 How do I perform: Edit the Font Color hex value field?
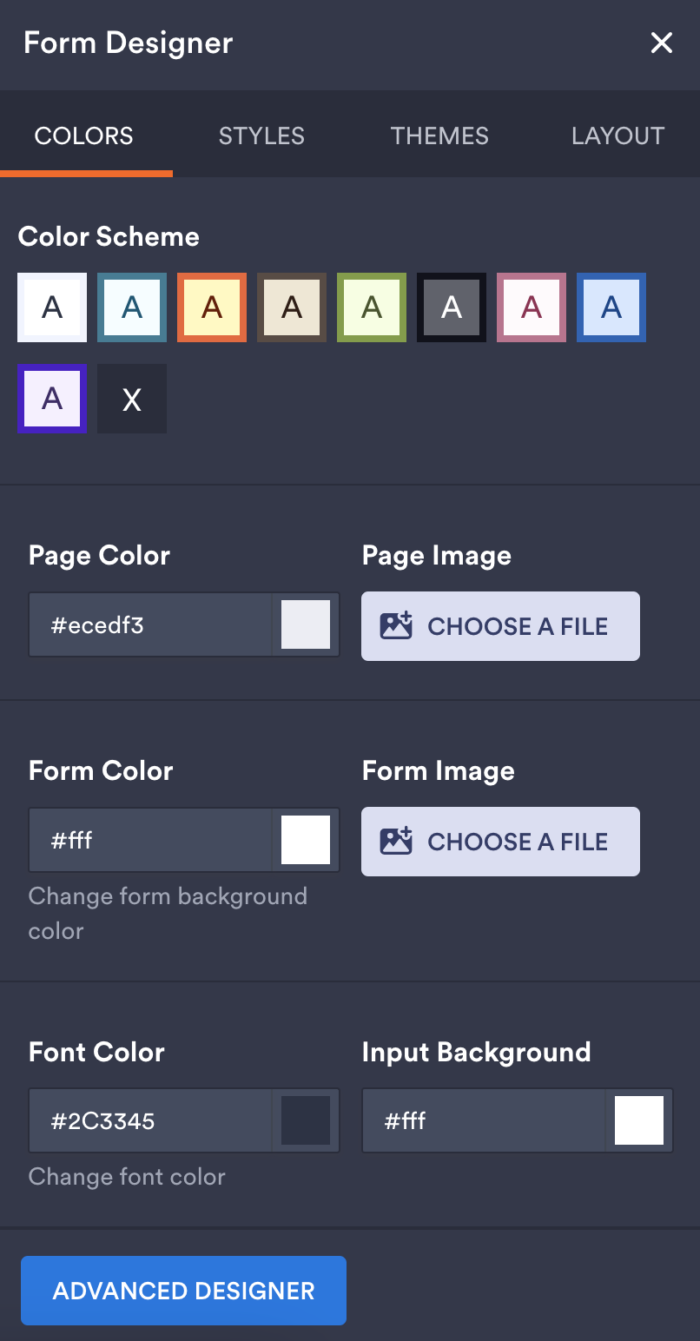point(150,1120)
